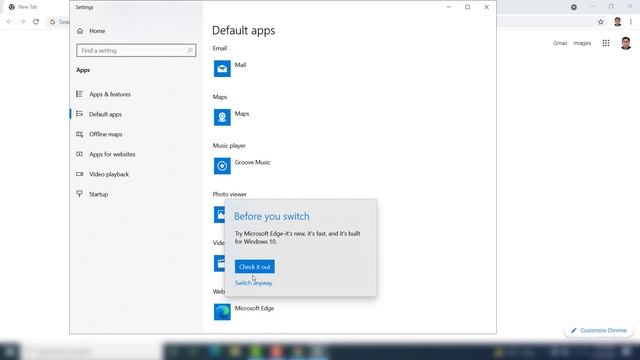Minimize the Settings window

pos(449,7)
